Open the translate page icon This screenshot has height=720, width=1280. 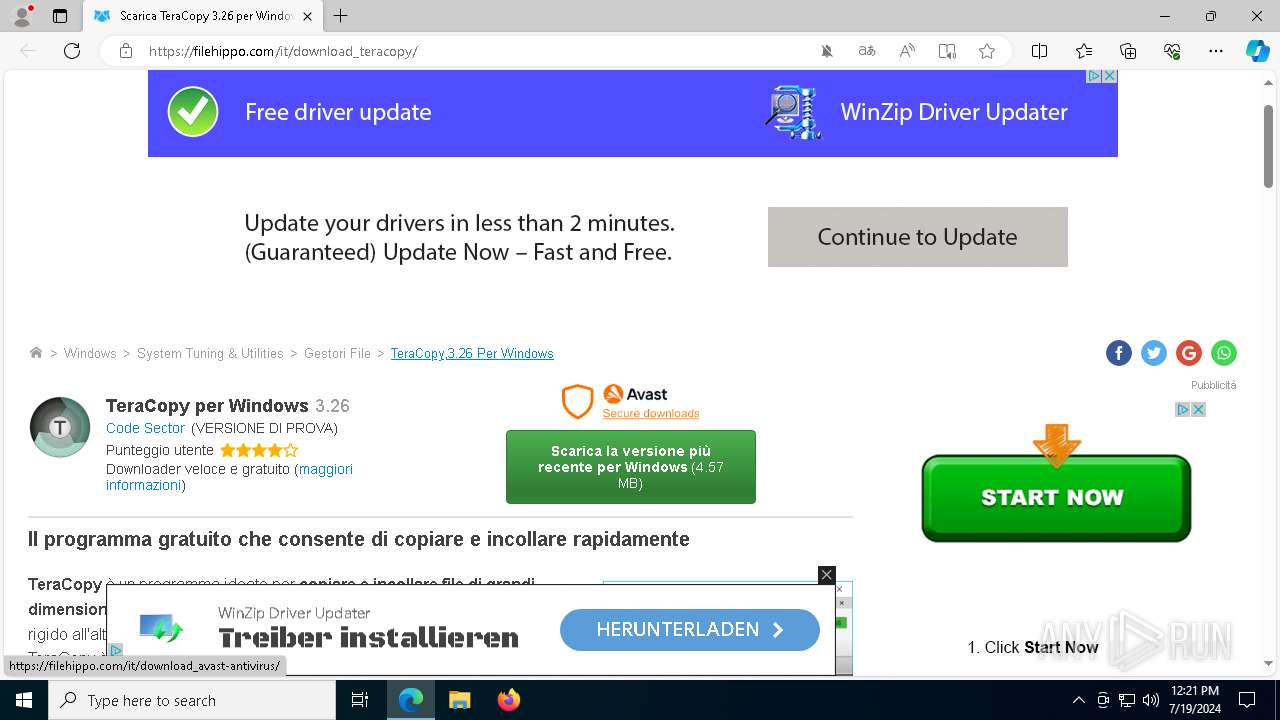pos(867,51)
